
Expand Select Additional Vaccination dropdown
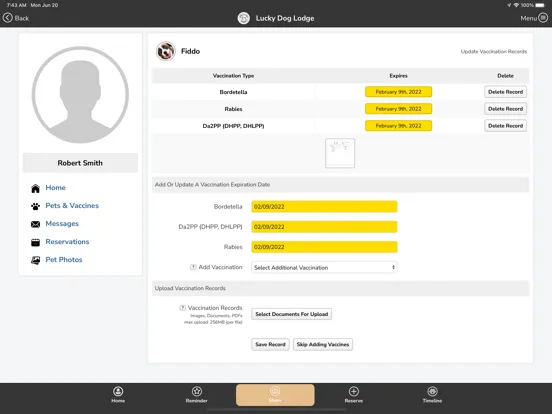[x=324, y=268]
